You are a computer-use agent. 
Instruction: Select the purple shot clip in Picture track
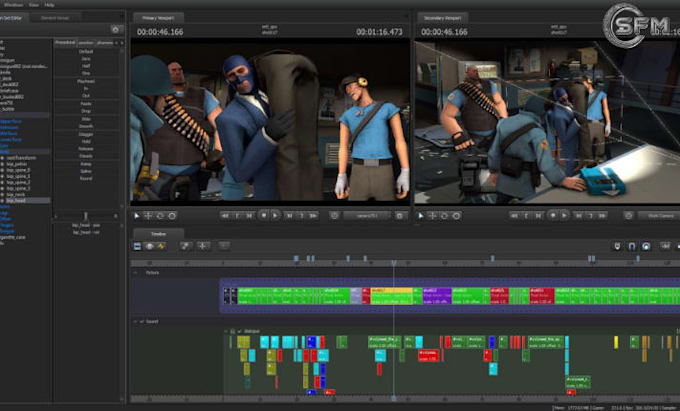coord(437,296)
